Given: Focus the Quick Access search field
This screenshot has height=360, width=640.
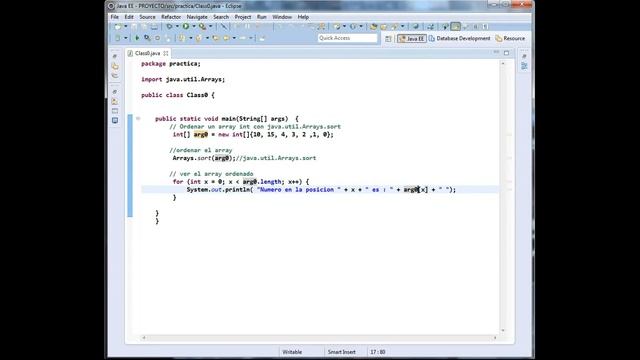Looking at the screenshot, I should (348, 38).
